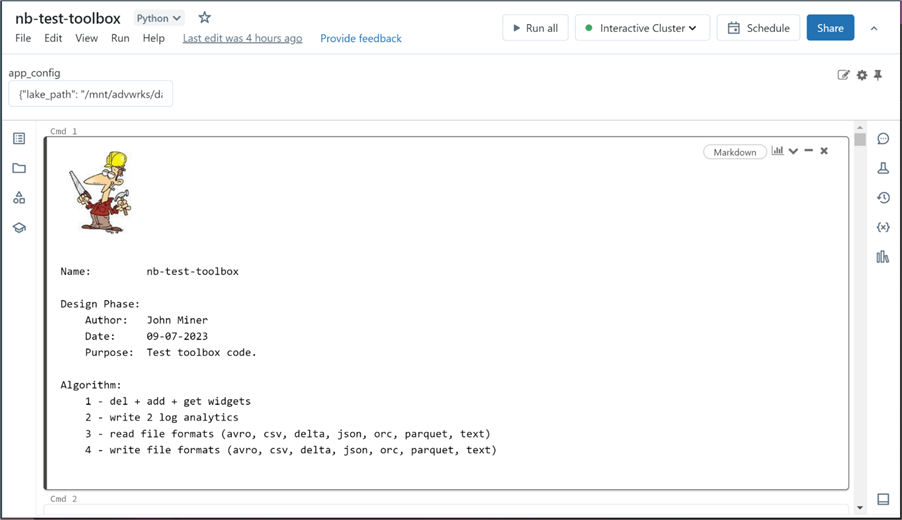902x520 pixels.
Task: Click the carpenter cartoon image
Action: (x=101, y=192)
